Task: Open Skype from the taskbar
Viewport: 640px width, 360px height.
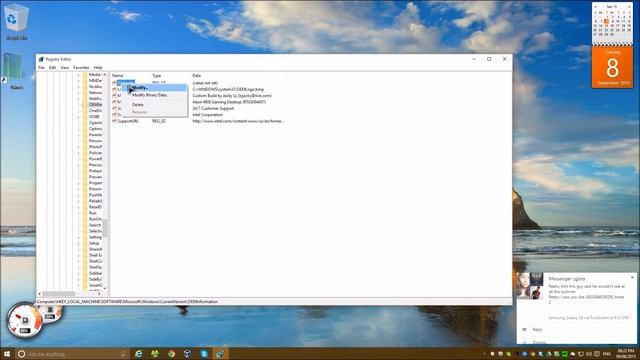Action: click(x=204, y=354)
